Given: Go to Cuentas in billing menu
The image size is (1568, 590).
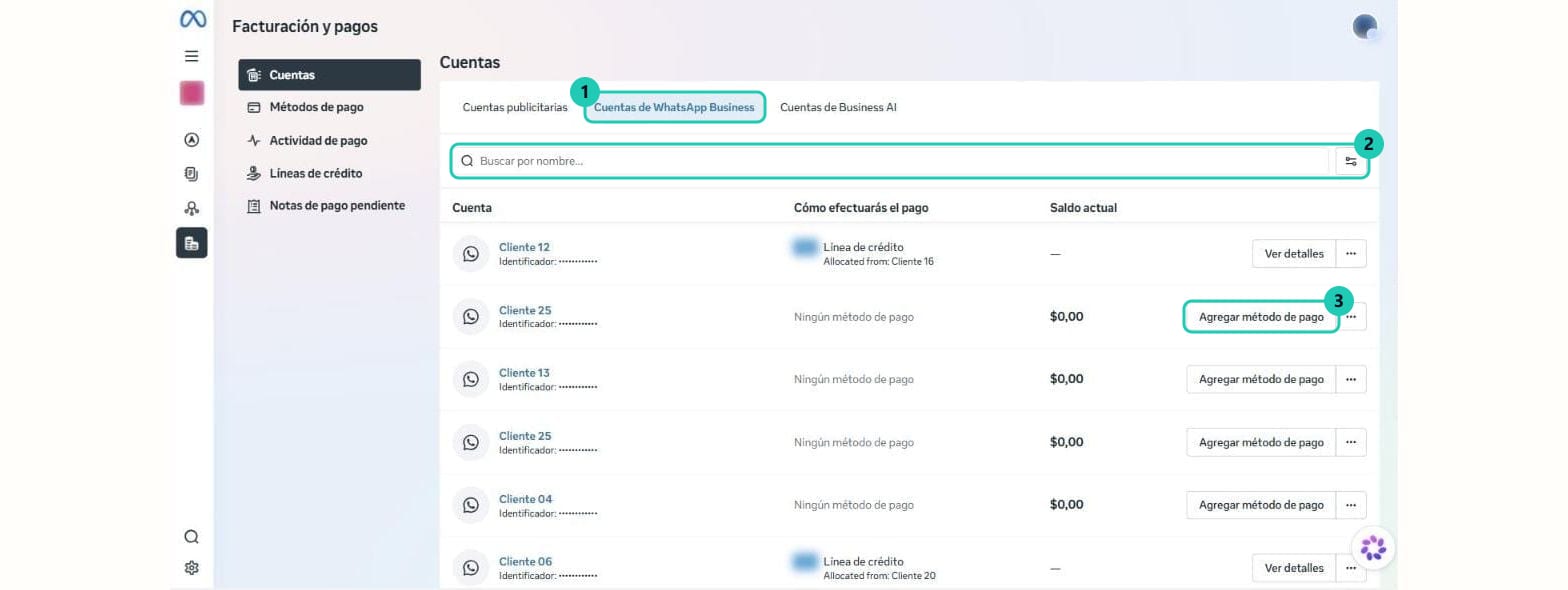Looking at the screenshot, I should (329, 75).
